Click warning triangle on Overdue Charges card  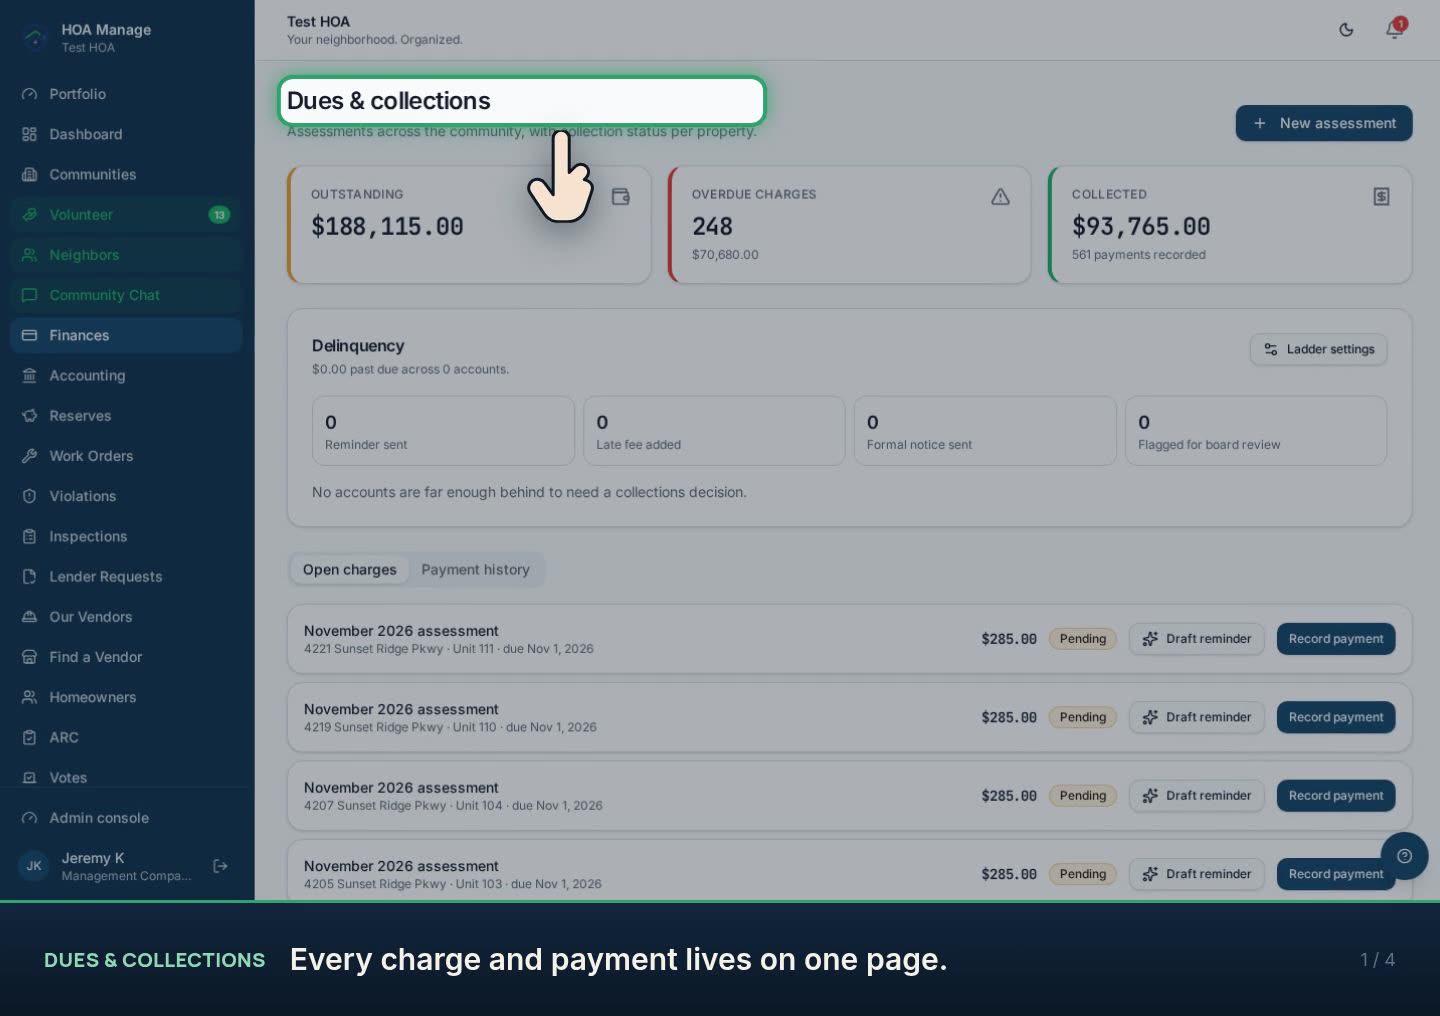coord(1000,196)
